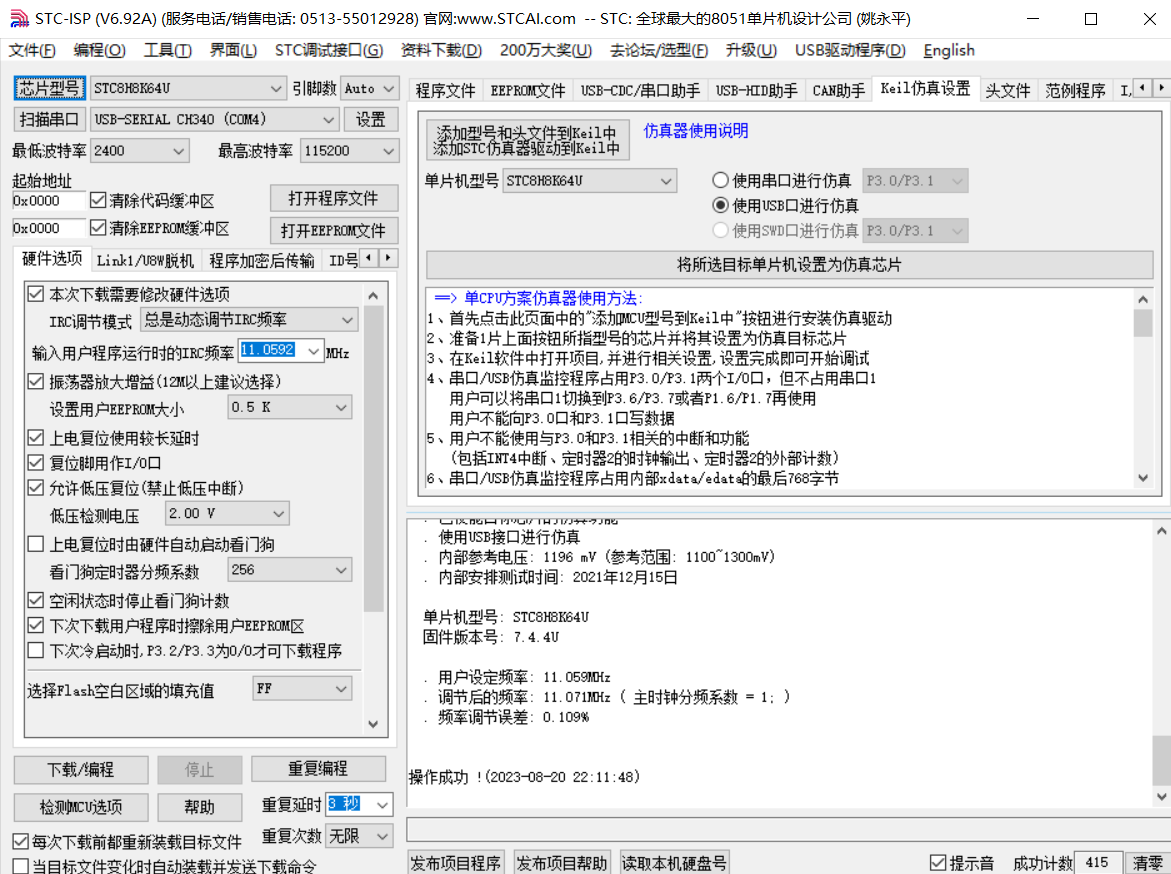This screenshot has height=874, width=1171.
Task: Click the emulator instructions scrollbar thumb
Action: [x=1143, y=323]
